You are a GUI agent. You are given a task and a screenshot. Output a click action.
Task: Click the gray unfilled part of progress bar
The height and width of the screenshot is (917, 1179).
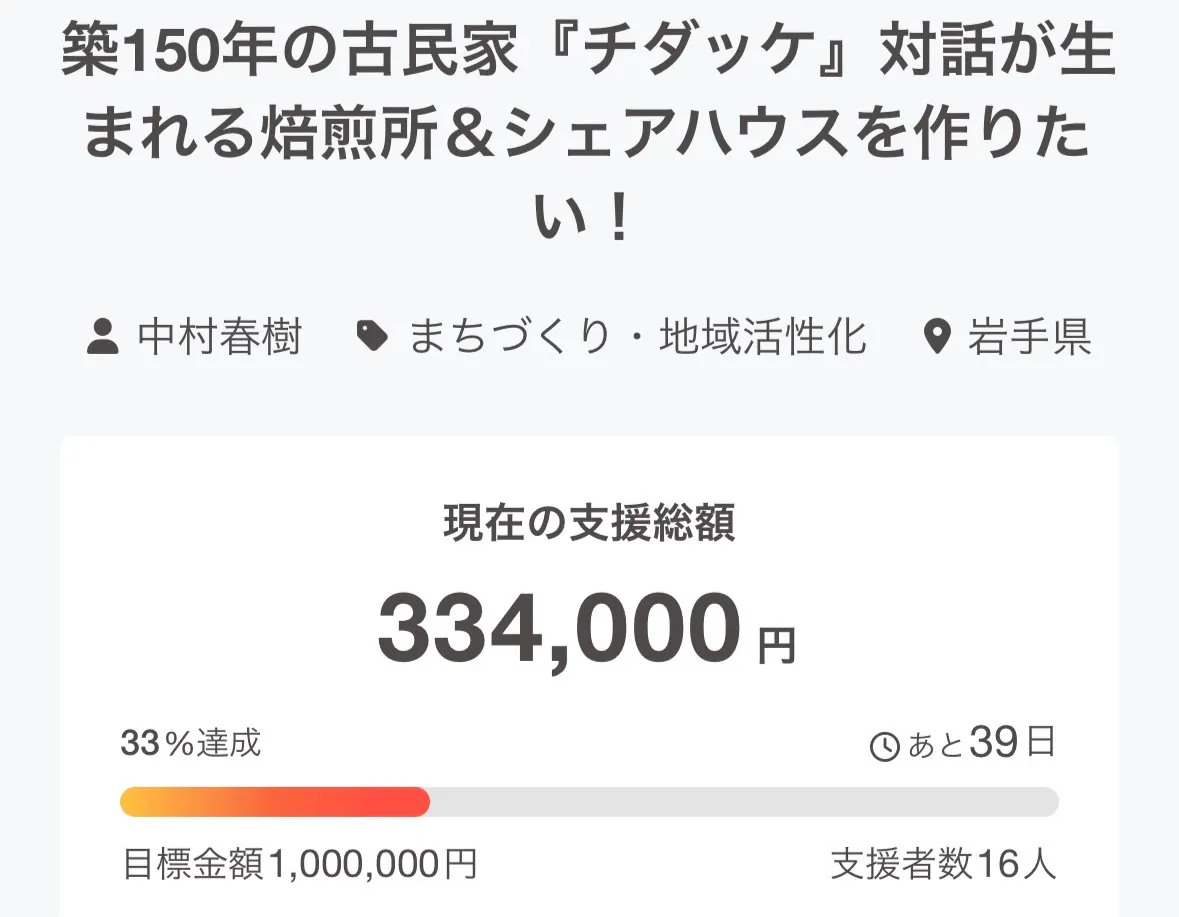(x=743, y=802)
